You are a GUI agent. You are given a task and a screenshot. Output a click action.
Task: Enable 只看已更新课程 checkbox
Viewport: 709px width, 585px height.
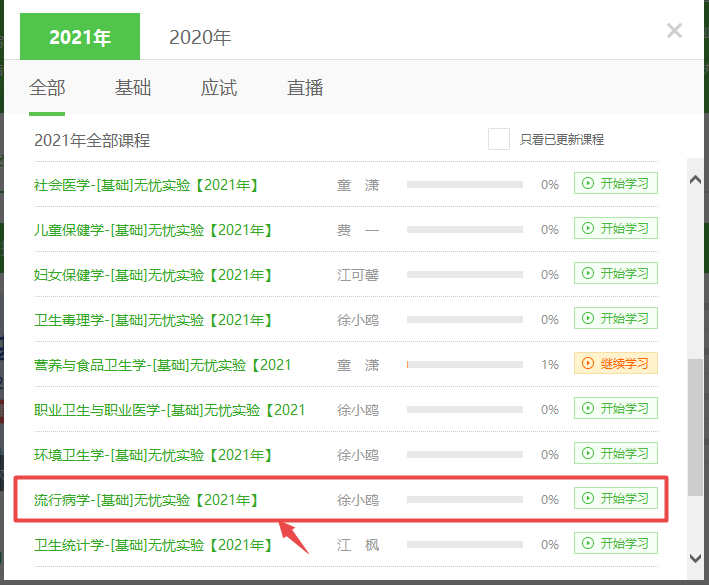point(499,139)
